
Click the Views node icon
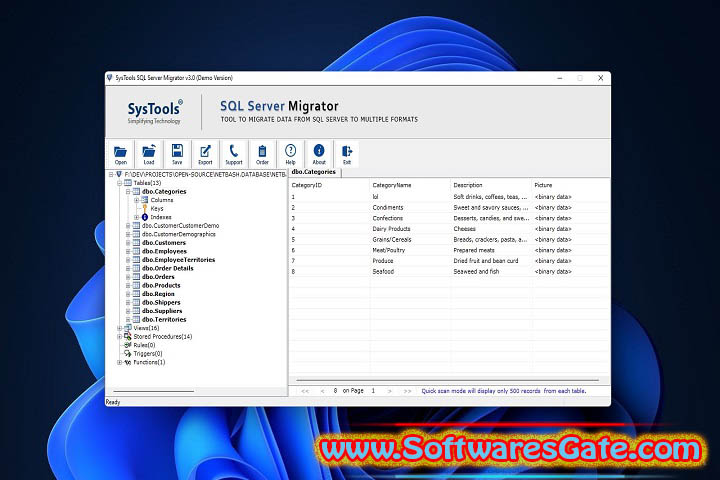click(128, 328)
